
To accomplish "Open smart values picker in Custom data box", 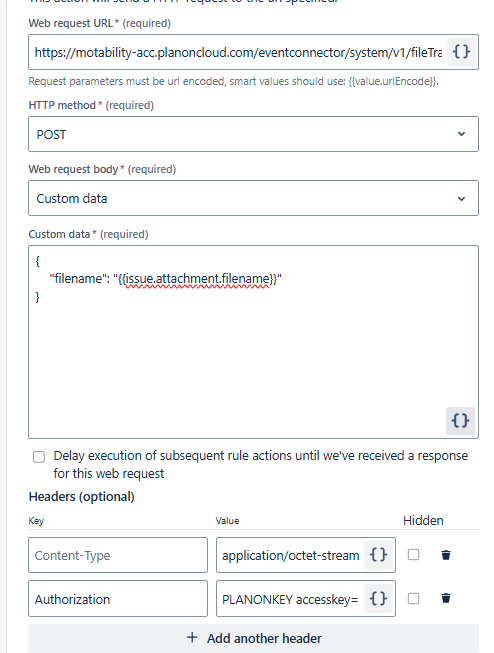I will (x=460, y=421).
